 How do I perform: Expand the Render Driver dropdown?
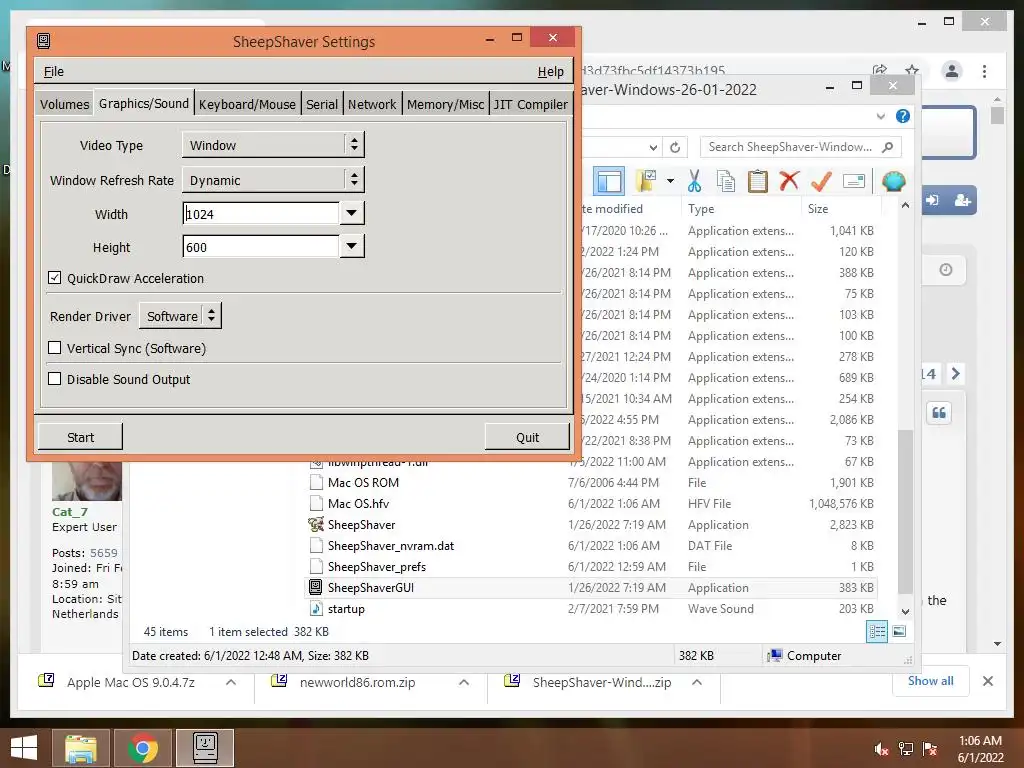tap(180, 315)
